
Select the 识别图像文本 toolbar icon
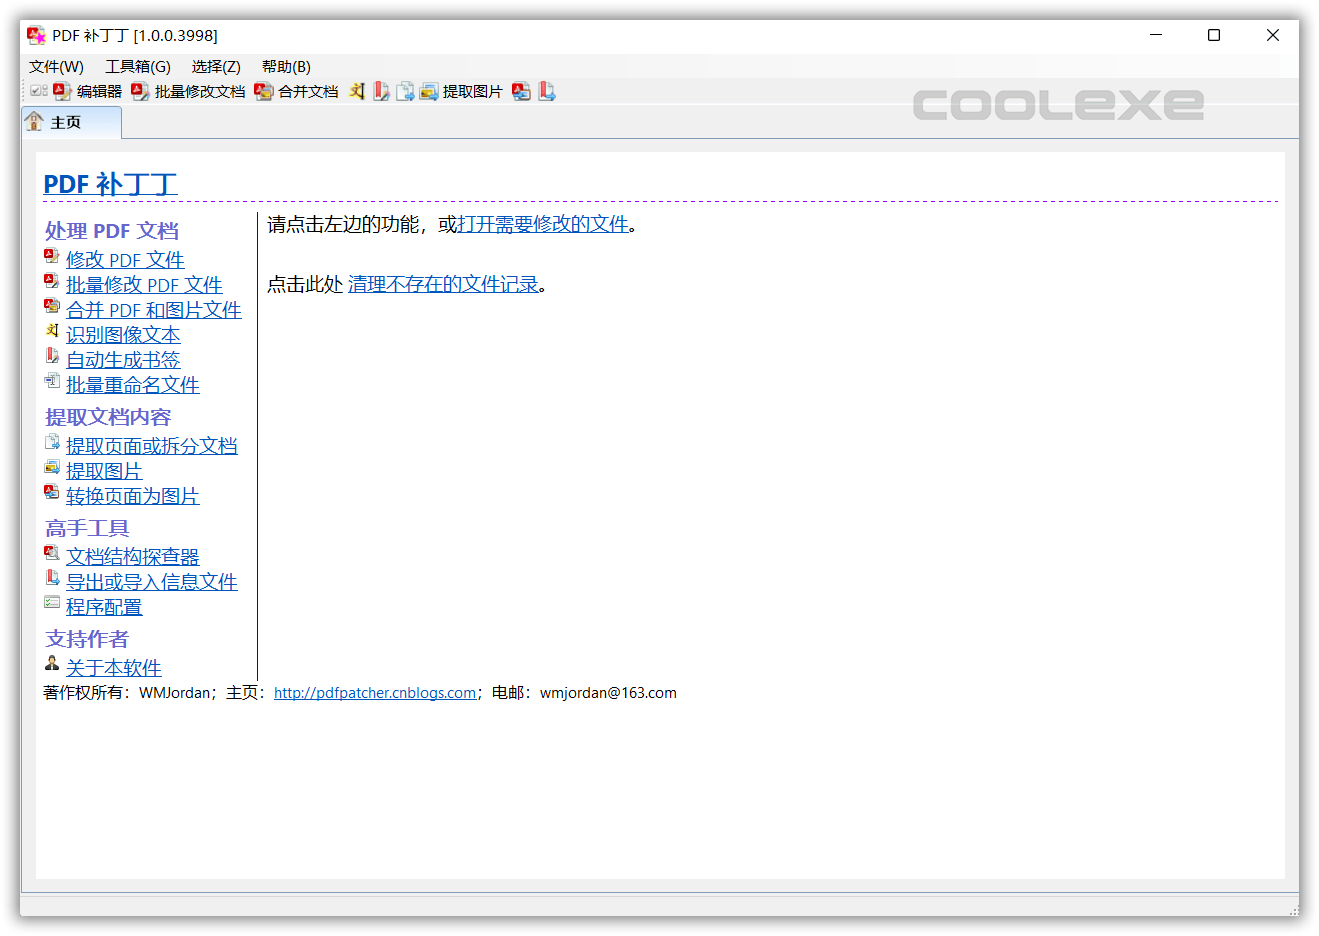coord(357,91)
